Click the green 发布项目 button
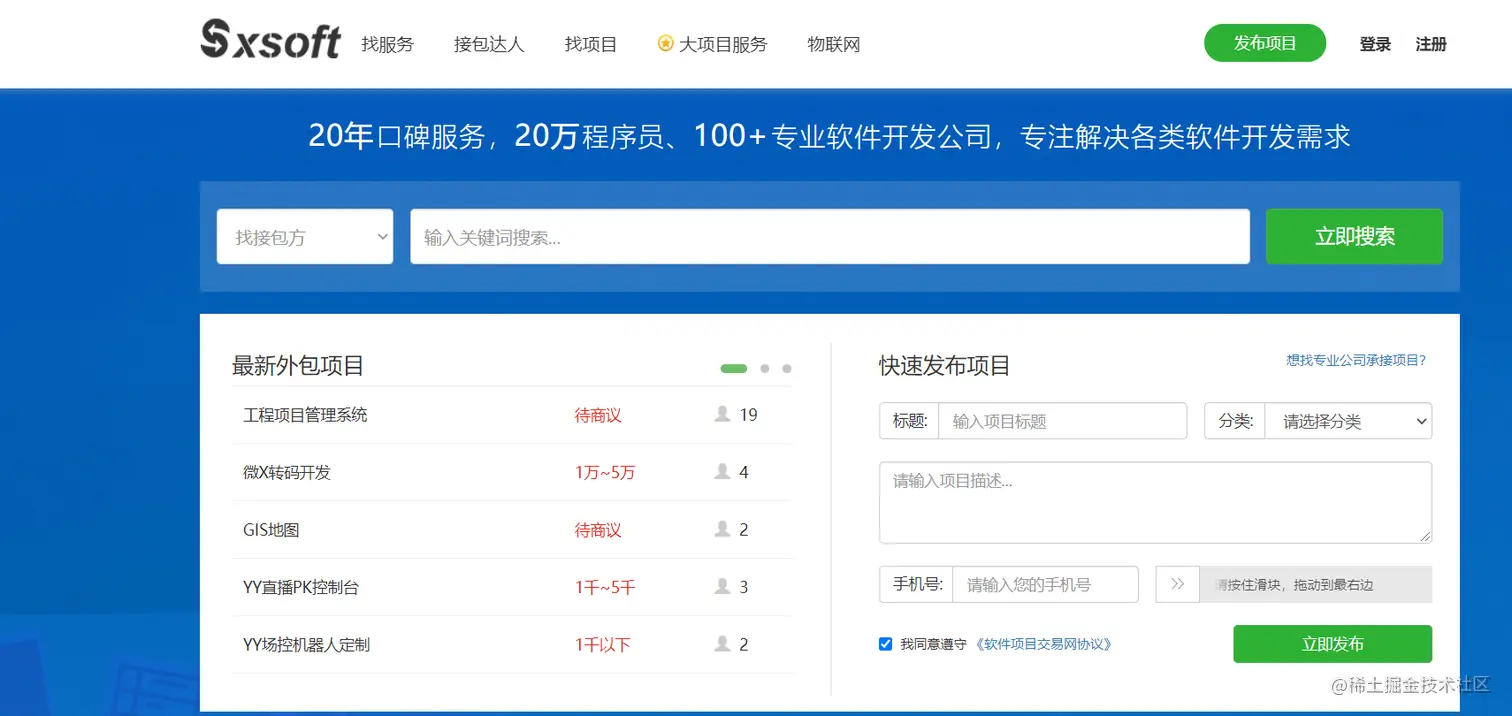This screenshot has height=716, width=1512. tap(1265, 43)
